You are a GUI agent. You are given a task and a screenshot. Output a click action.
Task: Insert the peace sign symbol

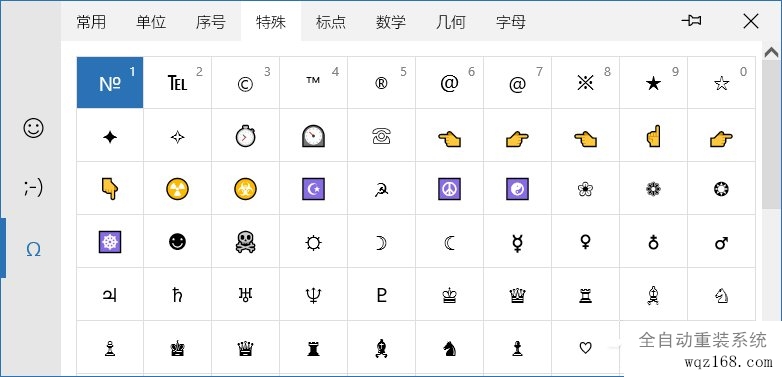(x=449, y=189)
